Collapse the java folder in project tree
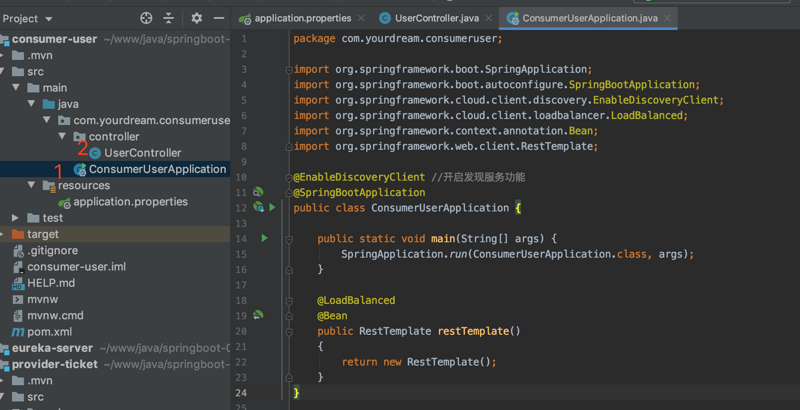This screenshot has width=800, height=410. click(x=31, y=104)
